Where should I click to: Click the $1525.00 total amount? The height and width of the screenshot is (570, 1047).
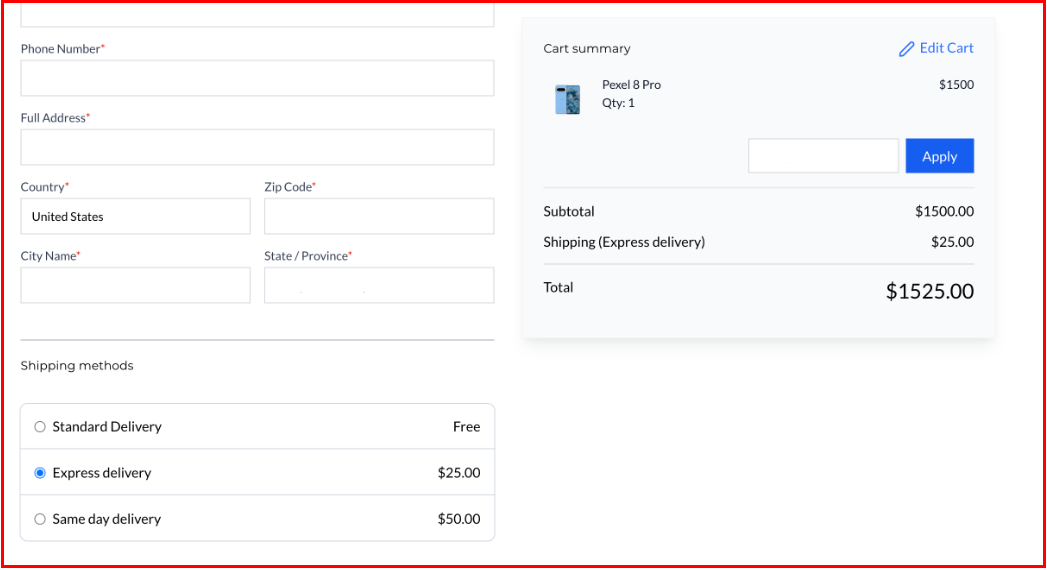[929, 291]
